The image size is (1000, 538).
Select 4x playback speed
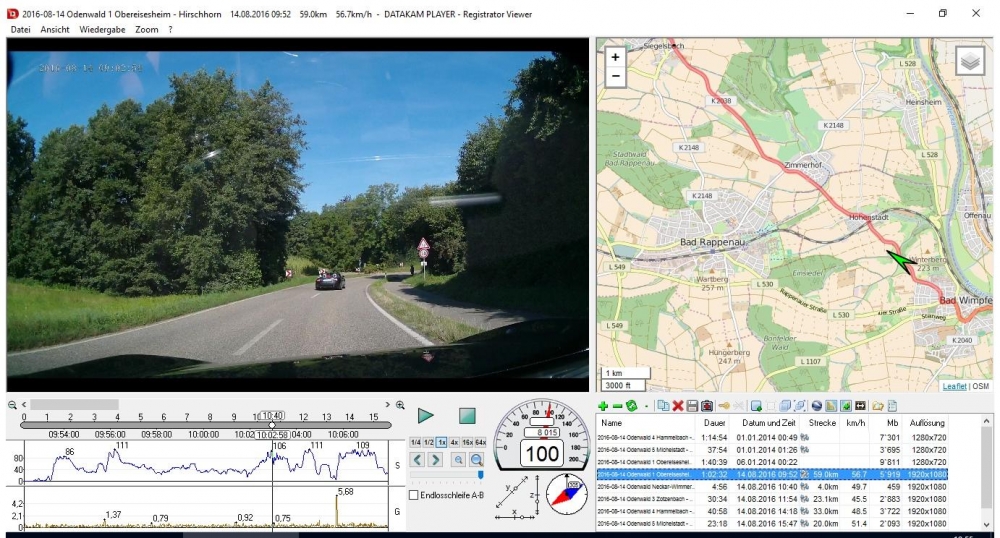[454, 442]
